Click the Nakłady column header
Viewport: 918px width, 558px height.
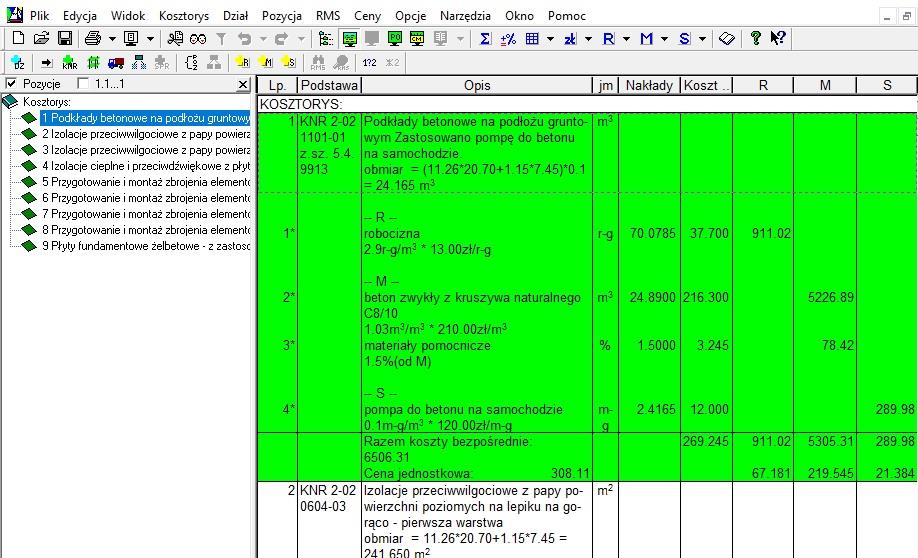click(x=649, y=86)
